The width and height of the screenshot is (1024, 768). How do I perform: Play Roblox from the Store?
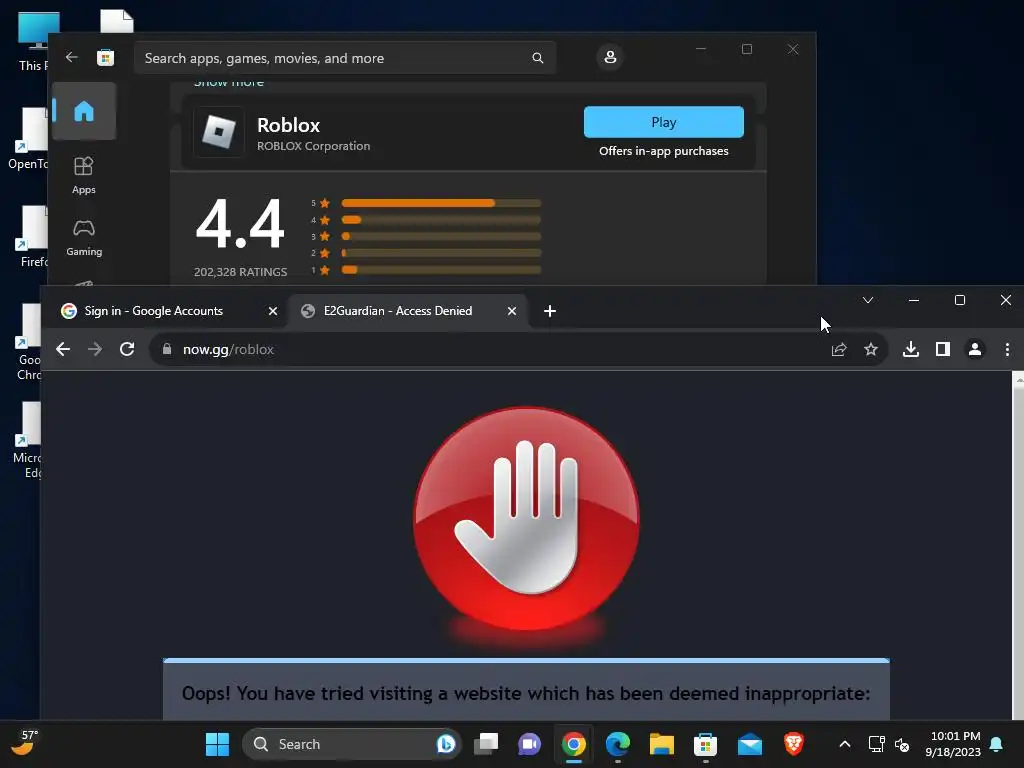[664, 122]
